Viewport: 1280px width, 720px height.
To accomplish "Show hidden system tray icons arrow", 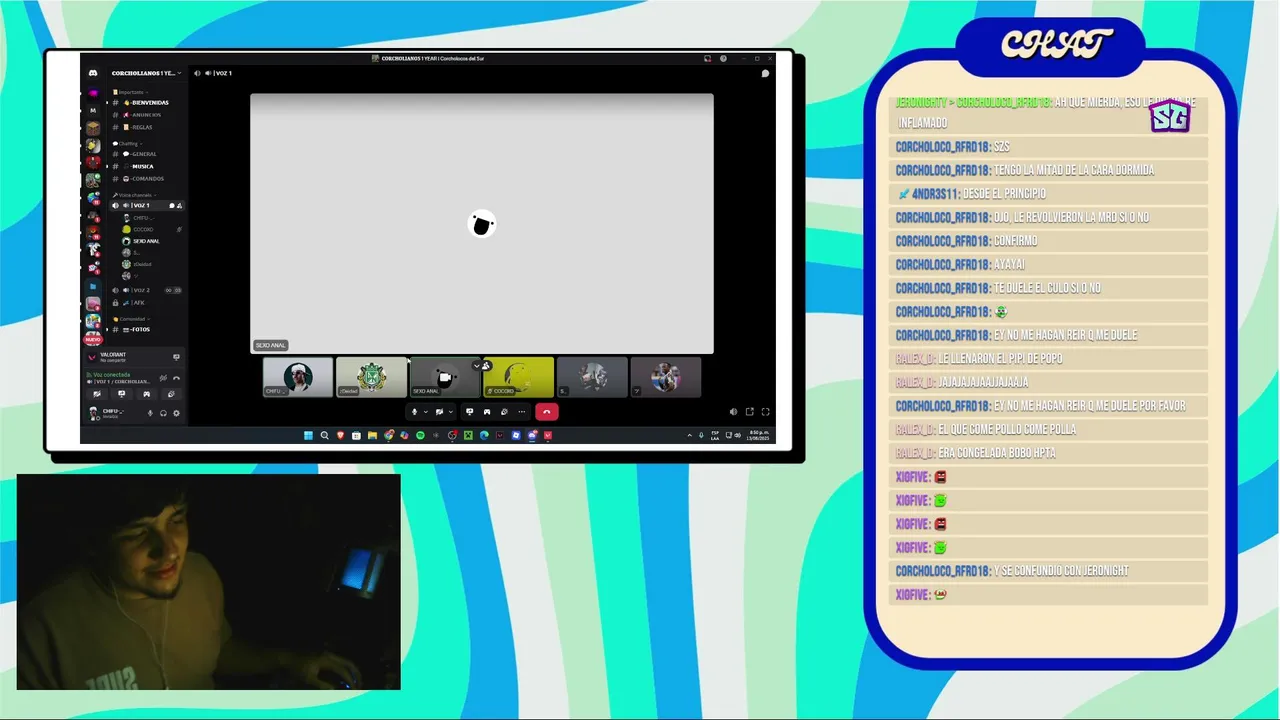I will coord(689,435).
